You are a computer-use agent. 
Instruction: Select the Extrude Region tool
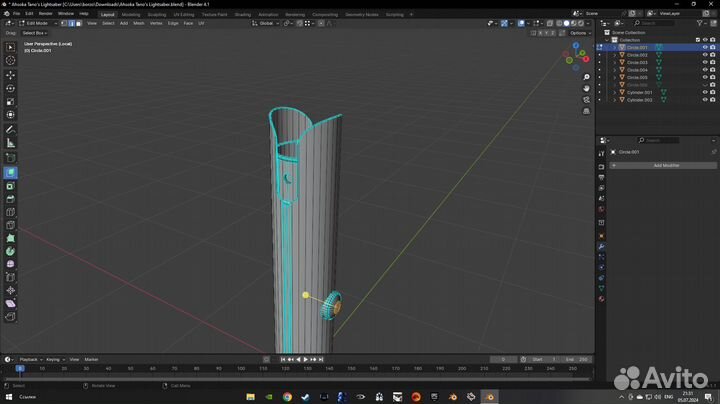tap(10, 173)
